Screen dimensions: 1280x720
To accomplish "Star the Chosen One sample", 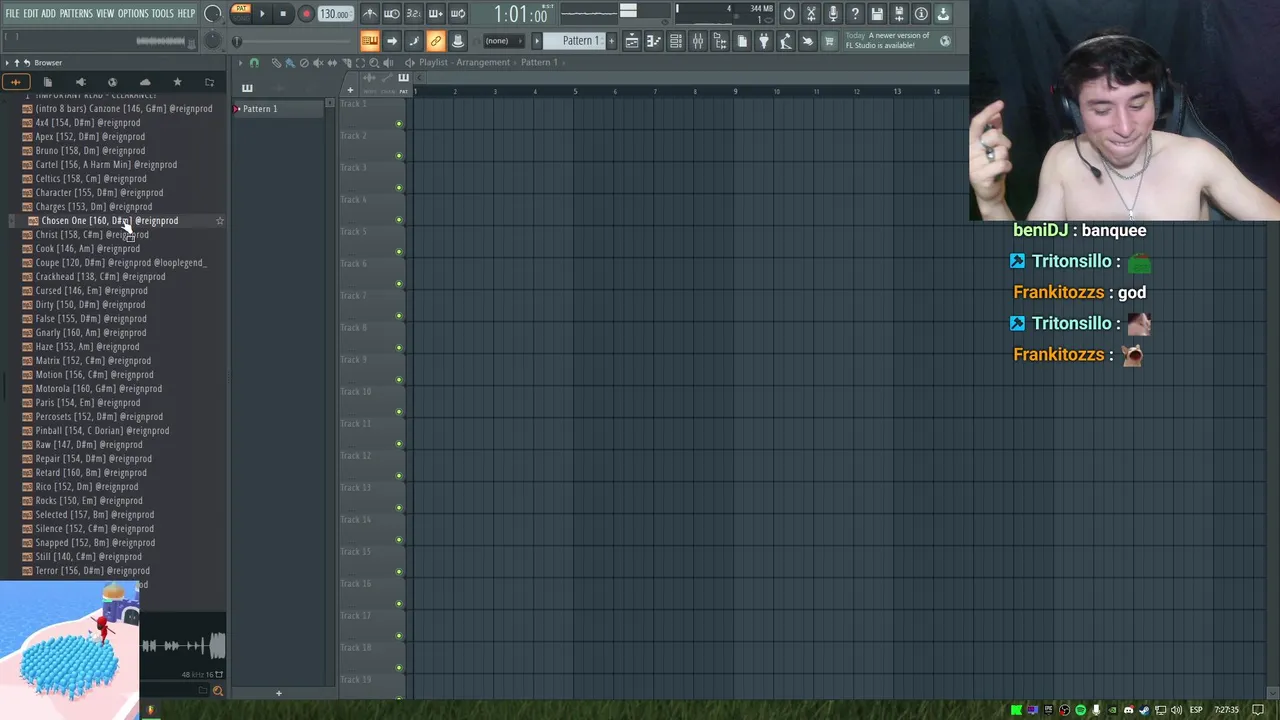I will tap(220, 221).
